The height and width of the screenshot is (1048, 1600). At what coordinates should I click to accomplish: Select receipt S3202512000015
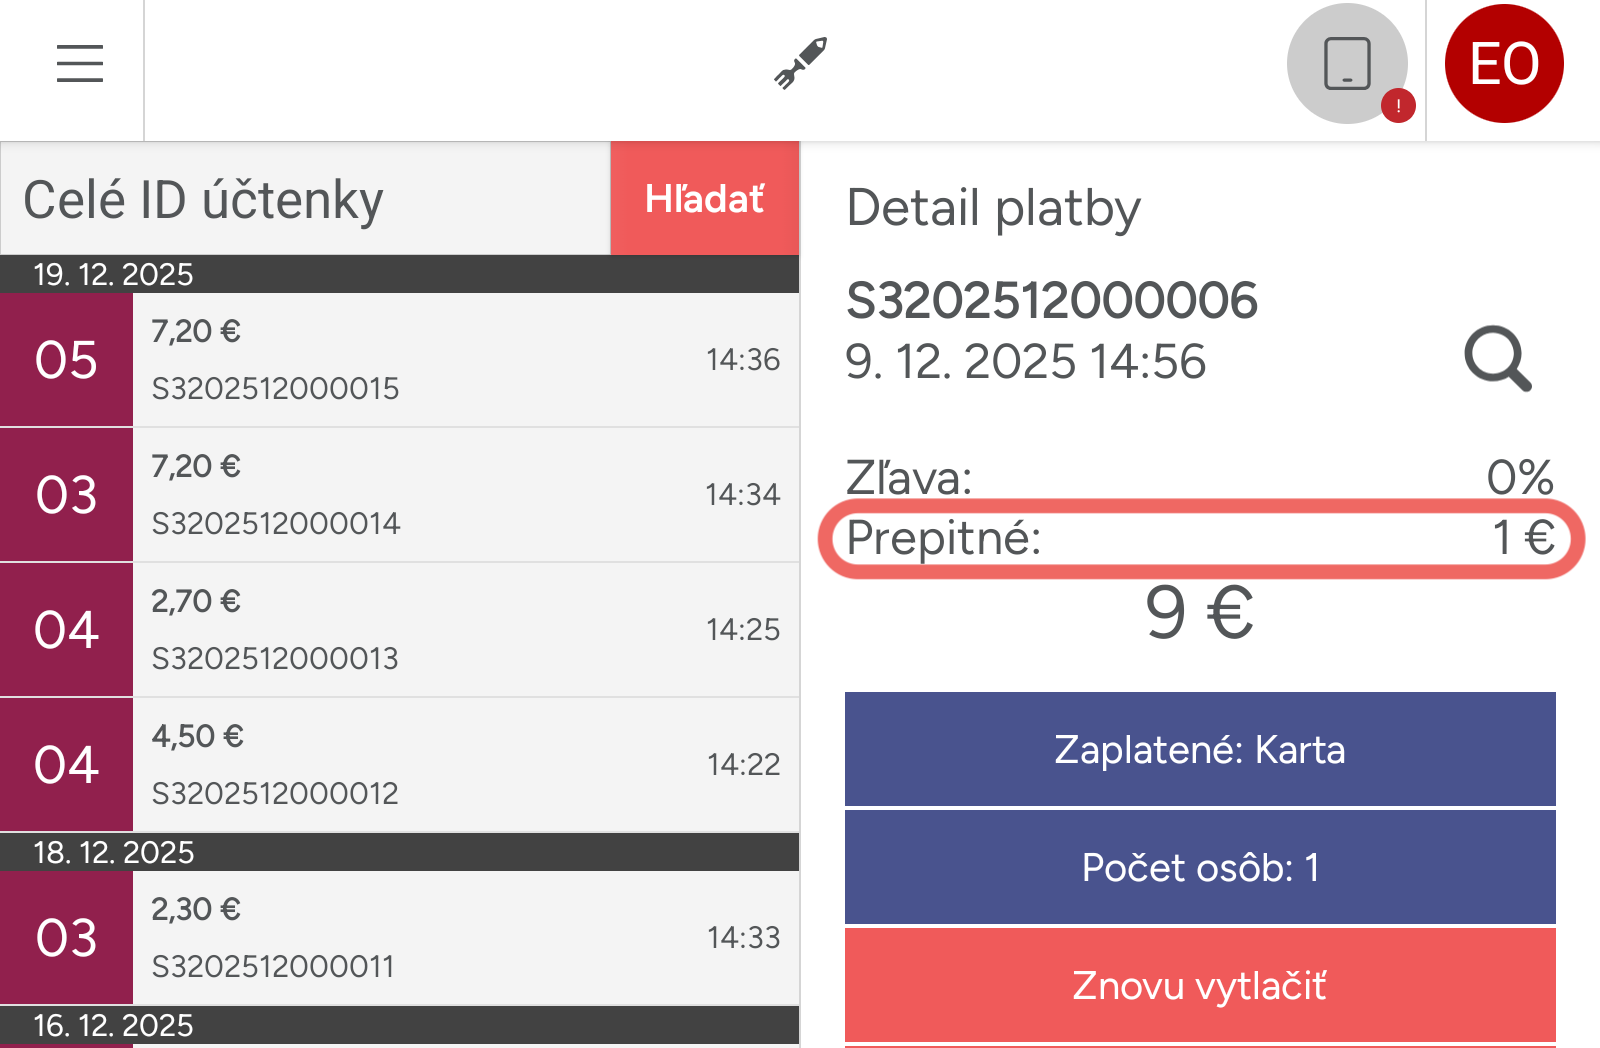(x=465, y=360)
